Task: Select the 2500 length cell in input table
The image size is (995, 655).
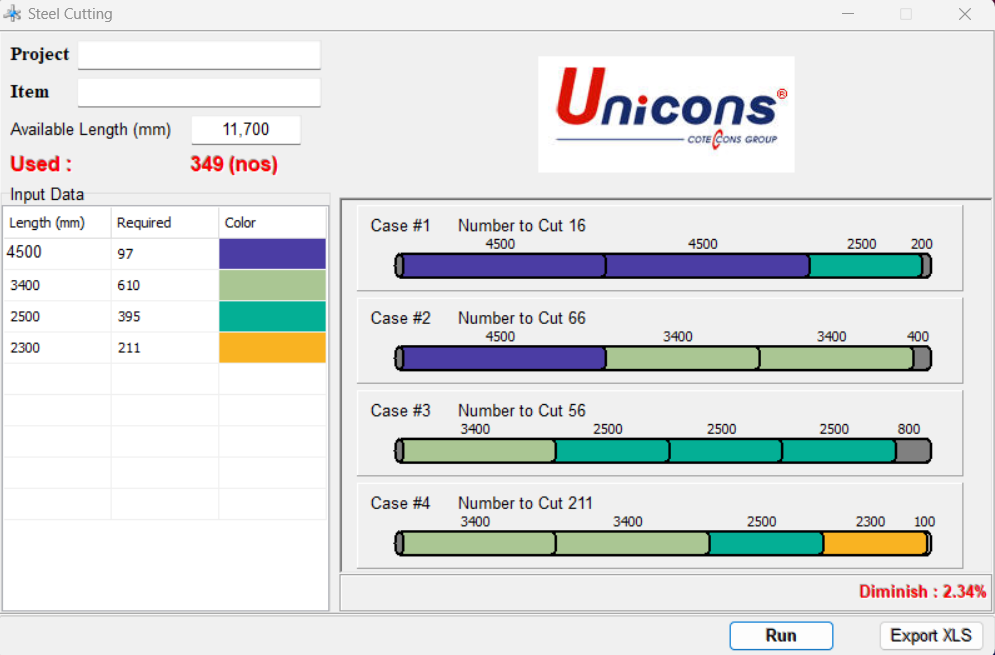Action: [58, 316]
